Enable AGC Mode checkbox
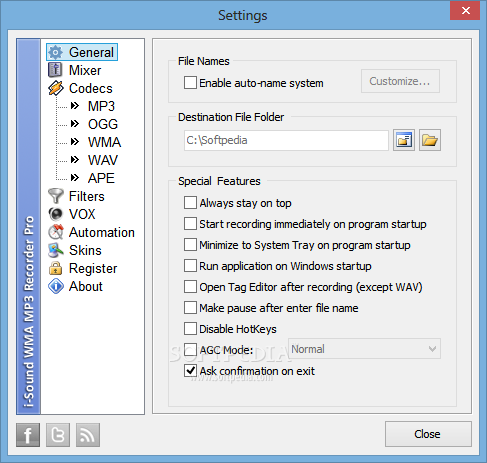Image resolution: width=487 pixels, height=463 pixels. coord(190,350)
